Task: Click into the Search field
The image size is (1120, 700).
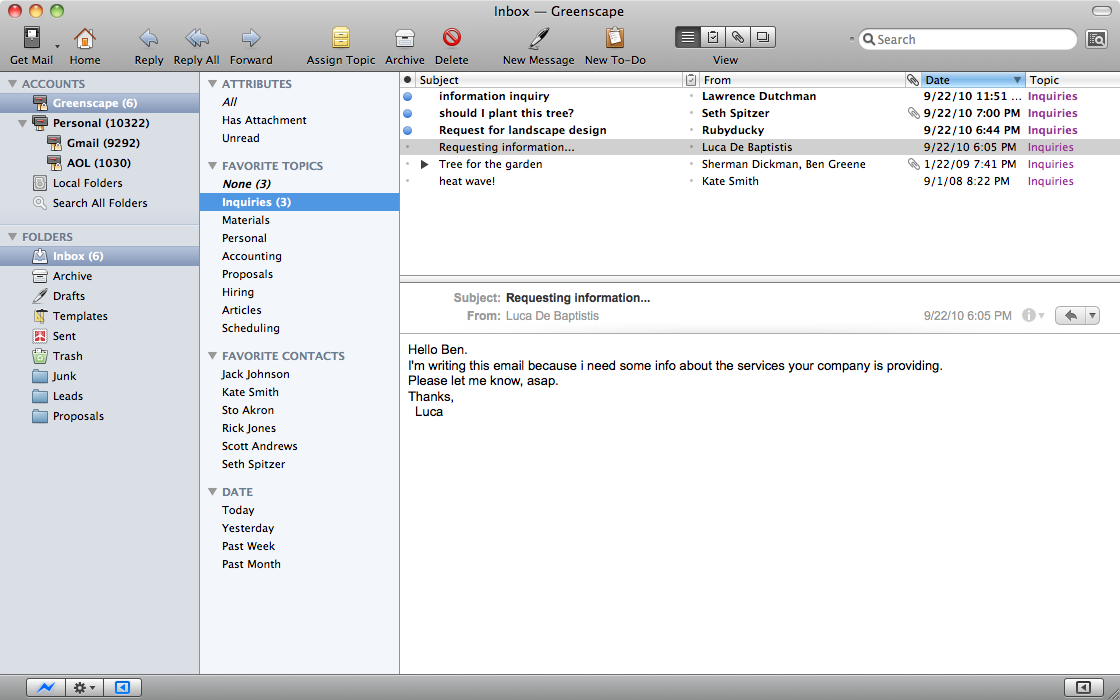Action: point(970,40)
